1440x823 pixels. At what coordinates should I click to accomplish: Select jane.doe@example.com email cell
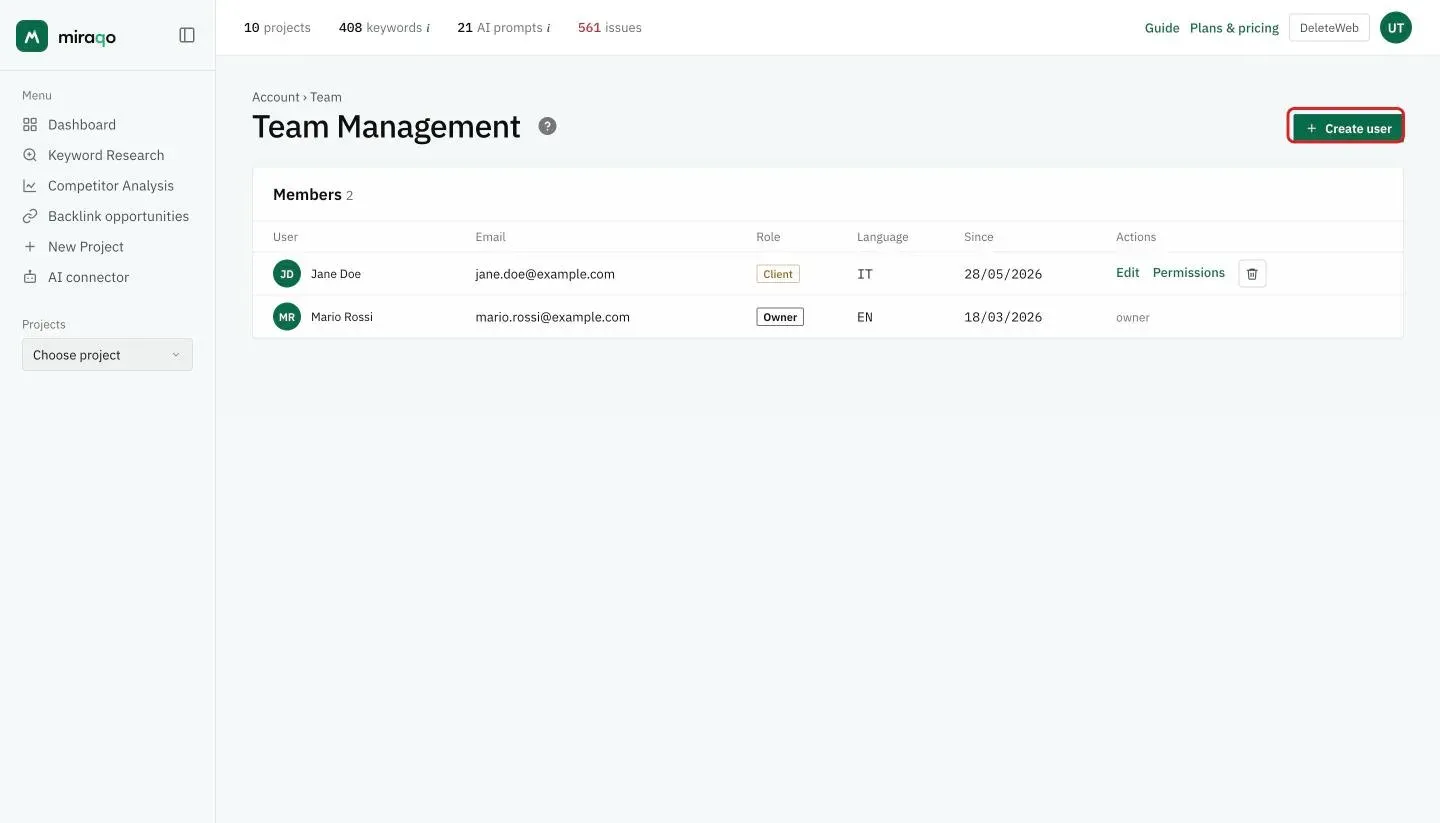pos(545,274)
